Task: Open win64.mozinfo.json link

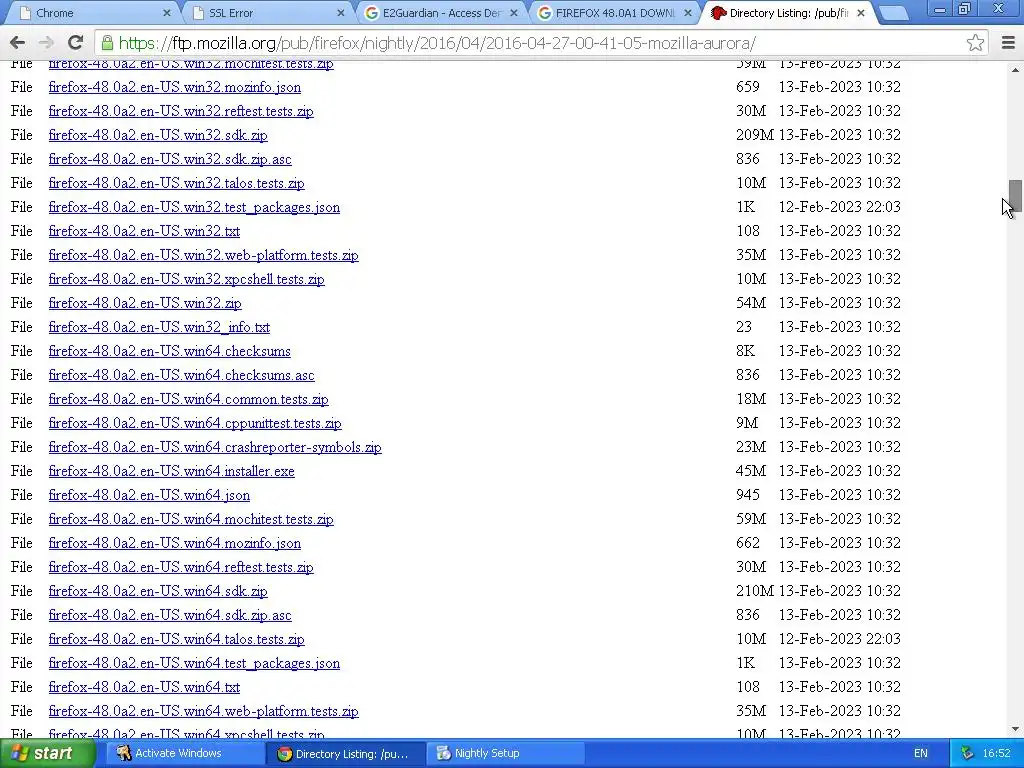Action: (174, 543)
